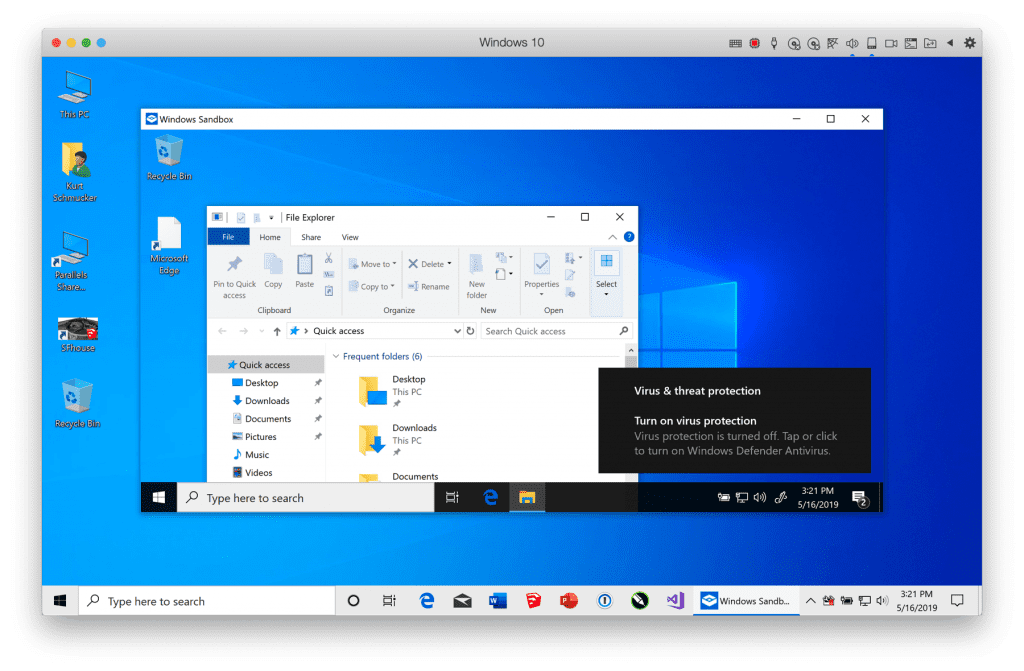
Task: Click the refresh icon beside address bar
Action: [470, 331]
